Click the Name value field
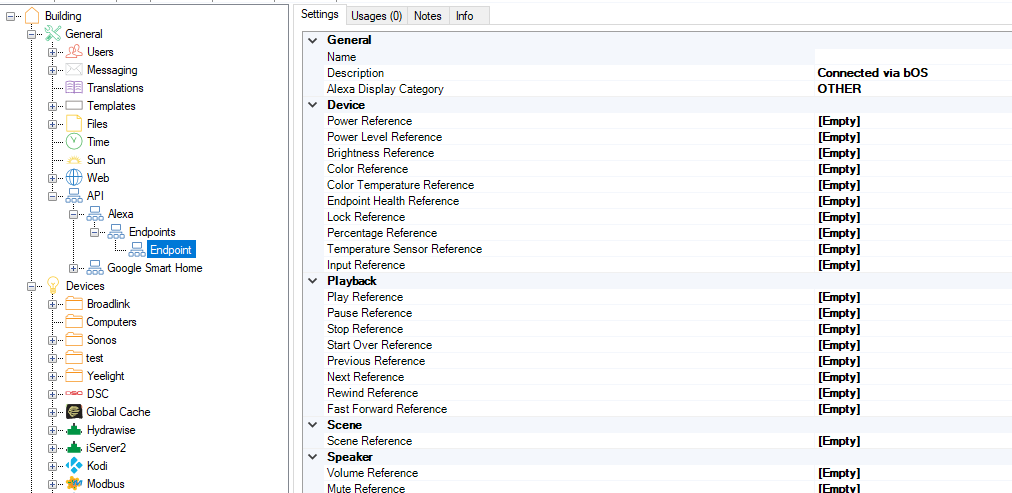The image size is (1012, 493). tap(912, 57)
